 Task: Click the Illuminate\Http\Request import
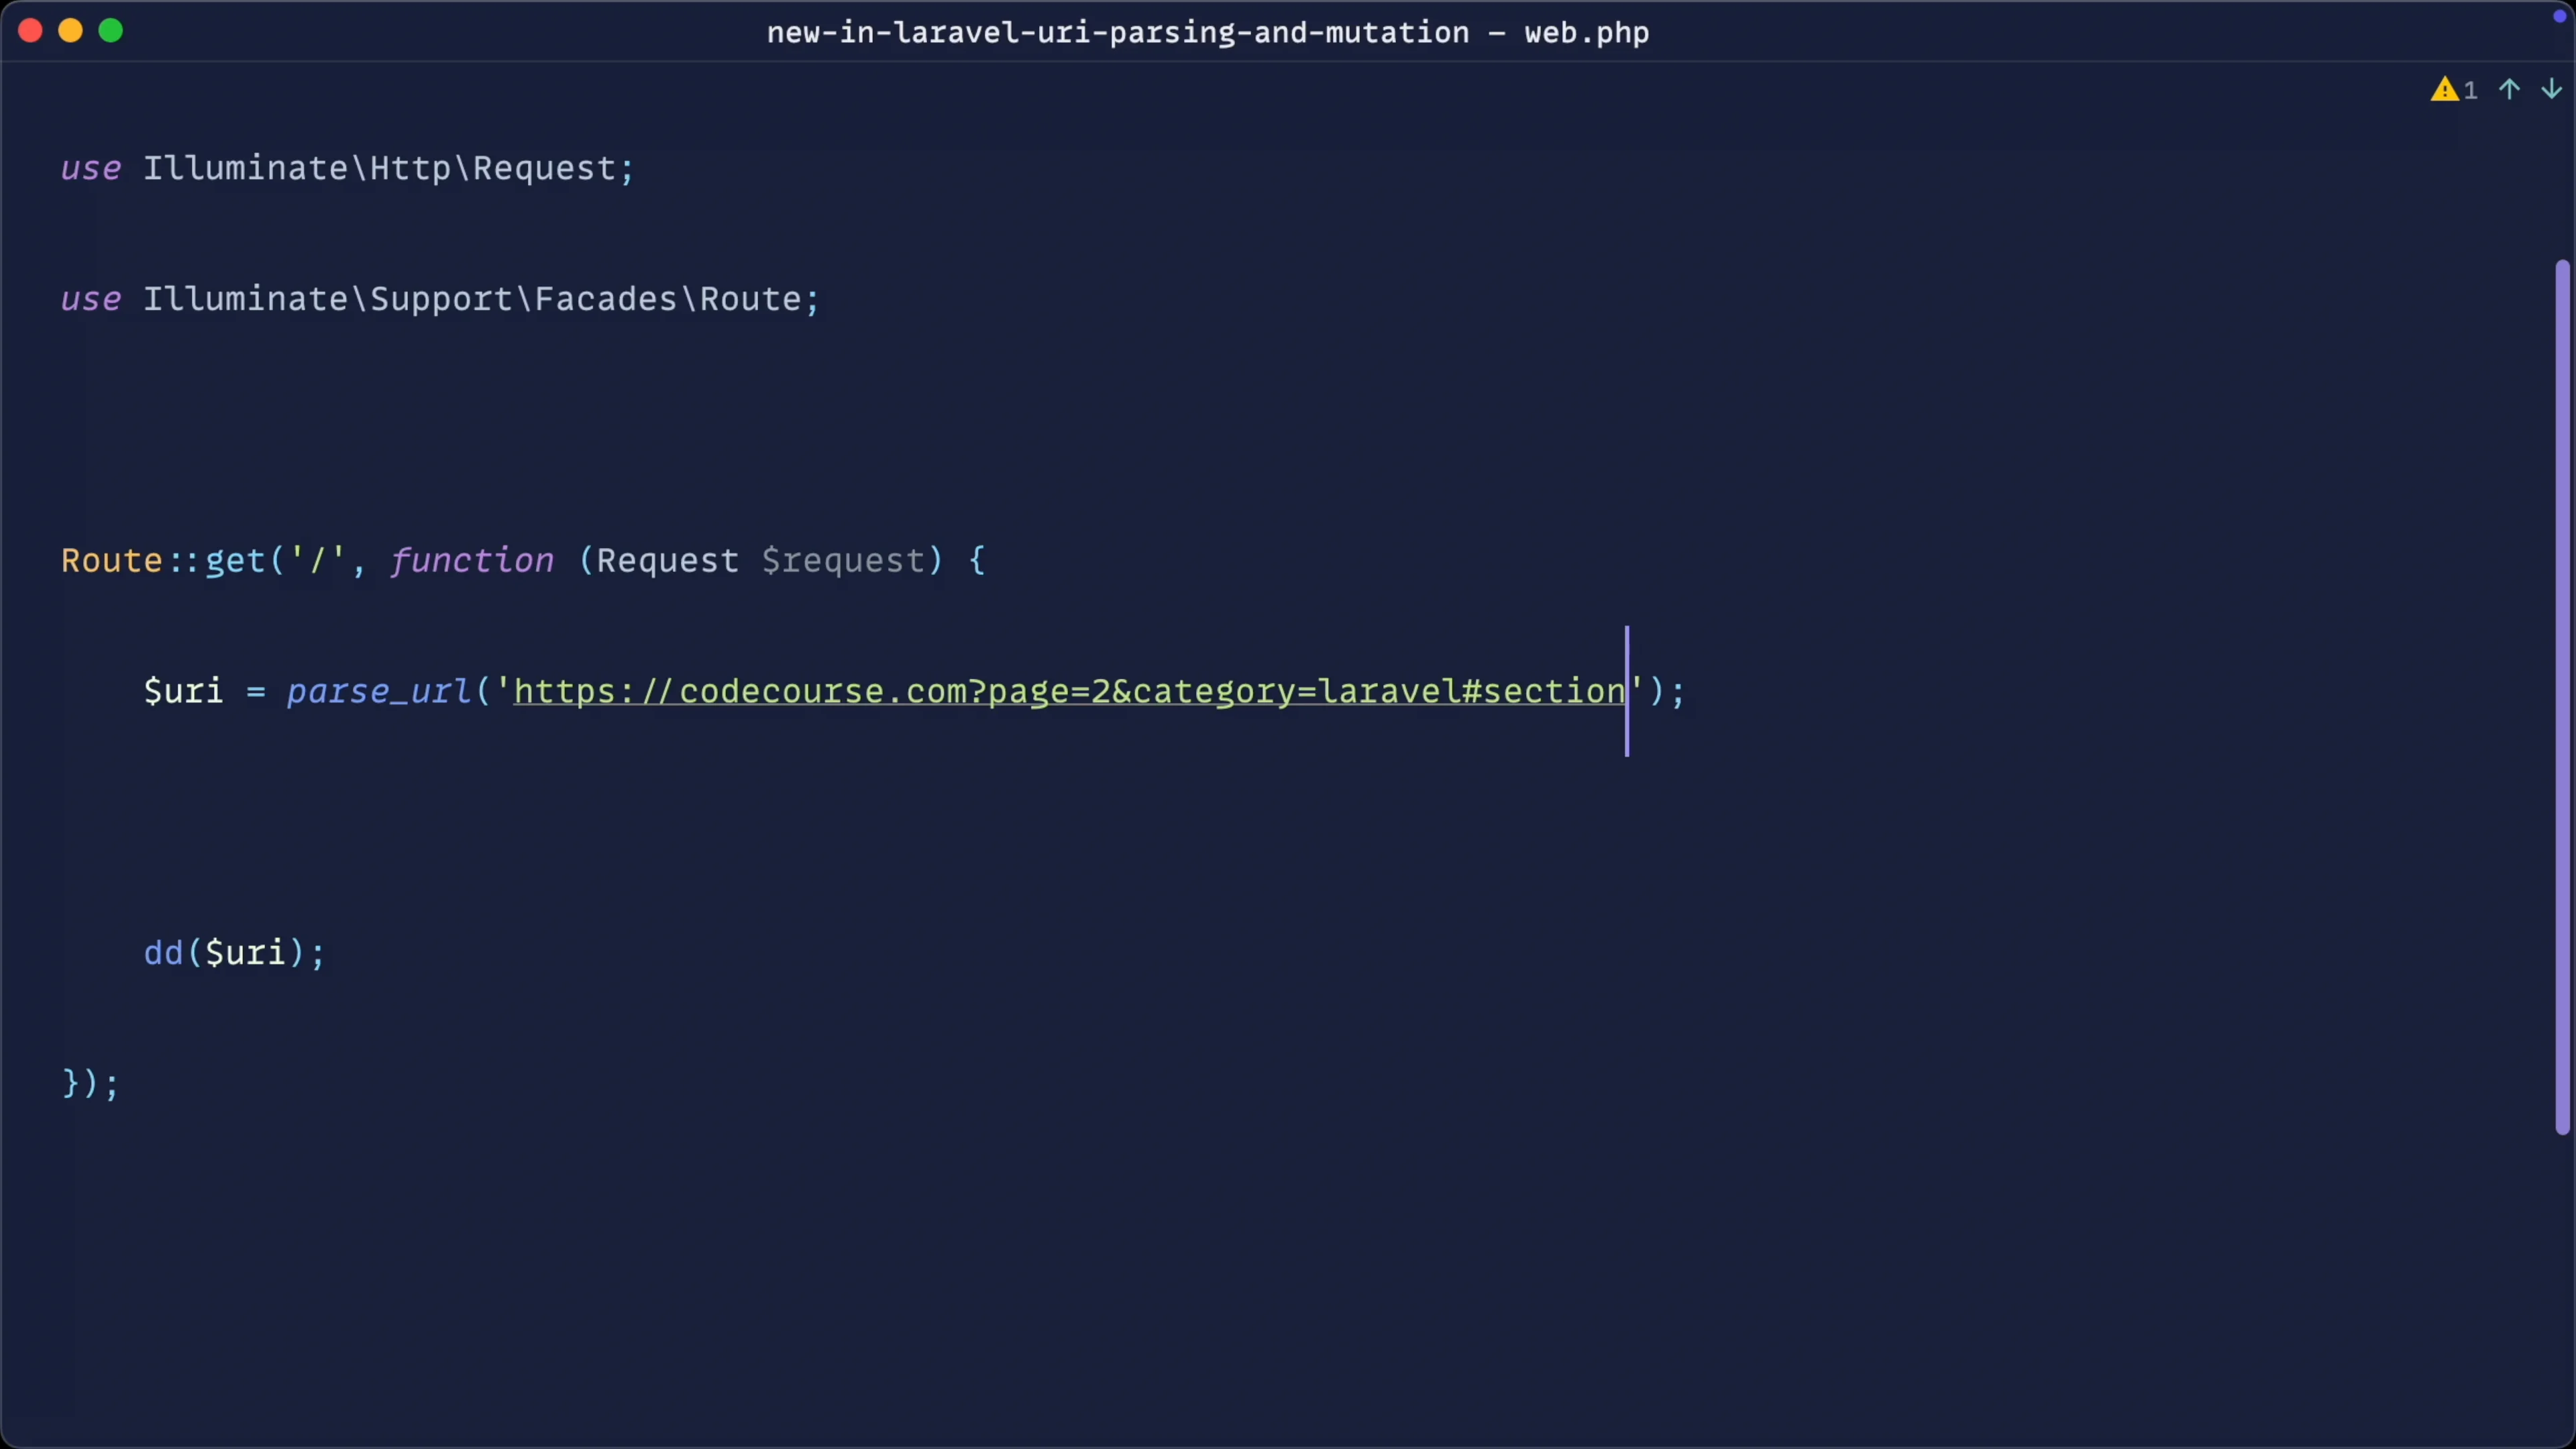point(379,169)
